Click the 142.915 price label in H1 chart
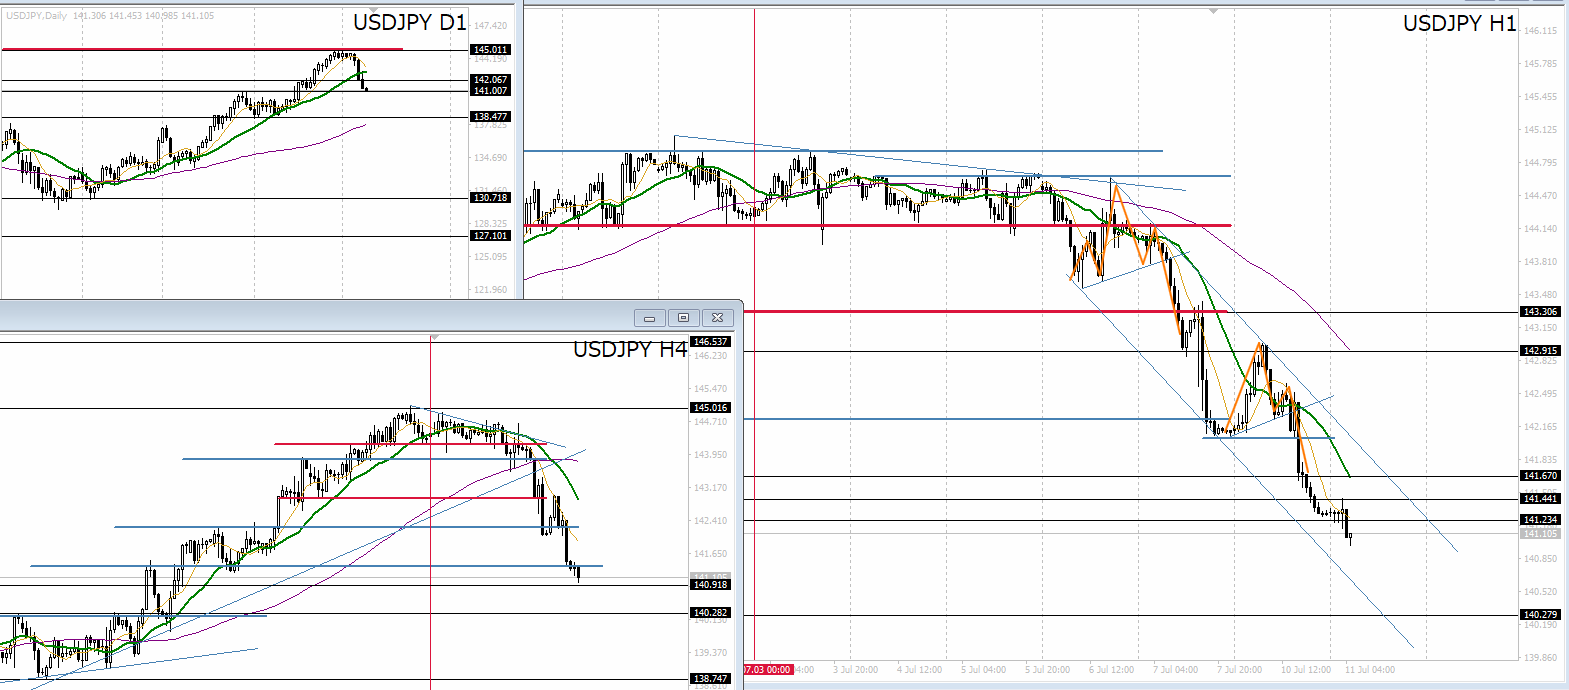The width and height of the screenshot is (1569, 690). point(1540,350)
